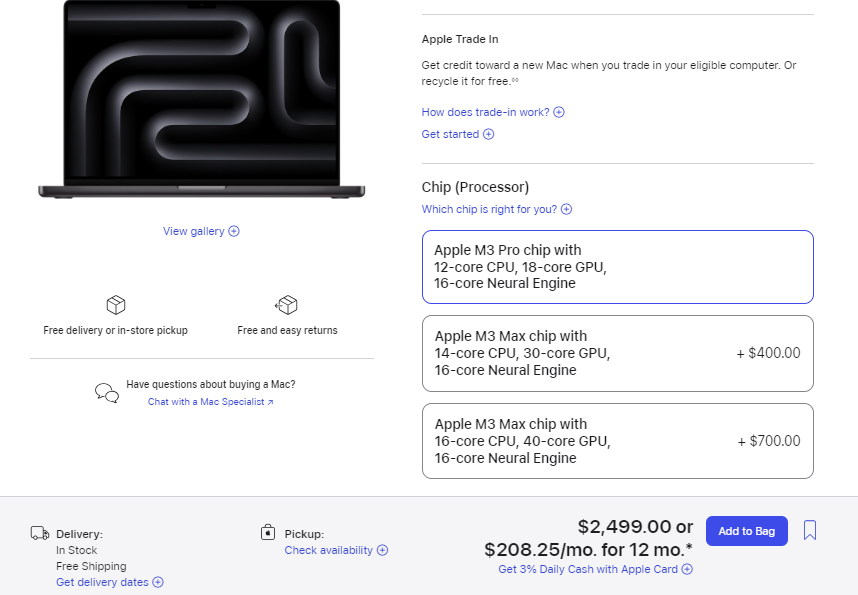The image size is (858, 595).
Task: Click Get started trade-in link
Action: (x=450, y=134)
